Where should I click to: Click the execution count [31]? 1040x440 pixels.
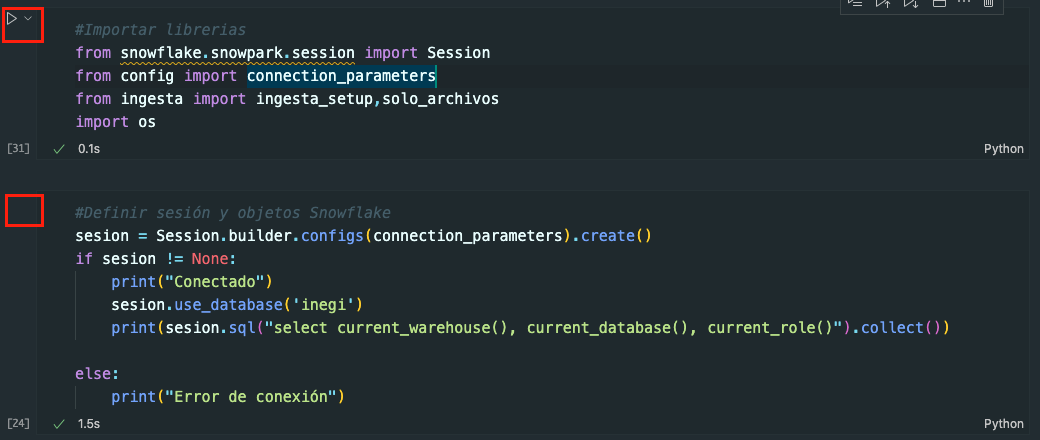[x=18, y=148]
